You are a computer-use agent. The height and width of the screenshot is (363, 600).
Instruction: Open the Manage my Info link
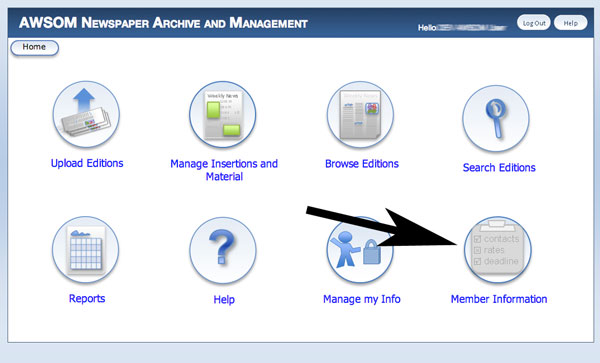click(362, 299)
